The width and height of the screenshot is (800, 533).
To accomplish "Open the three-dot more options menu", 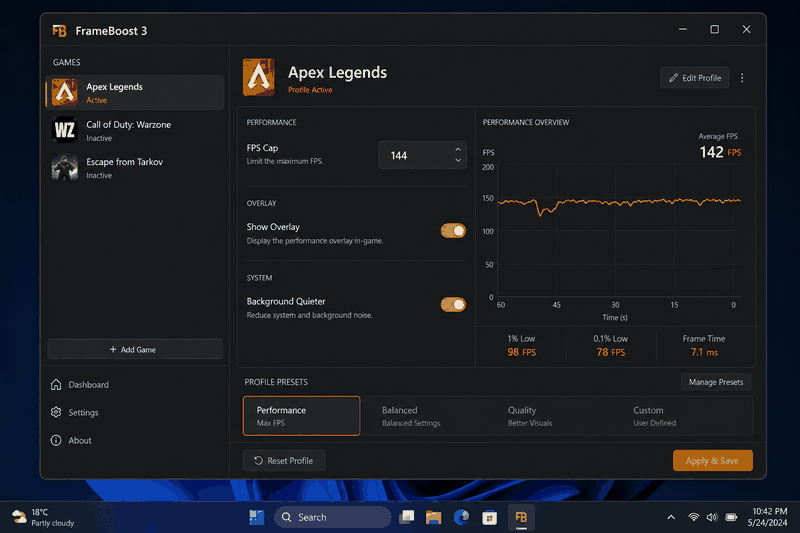I will (742, 78).
